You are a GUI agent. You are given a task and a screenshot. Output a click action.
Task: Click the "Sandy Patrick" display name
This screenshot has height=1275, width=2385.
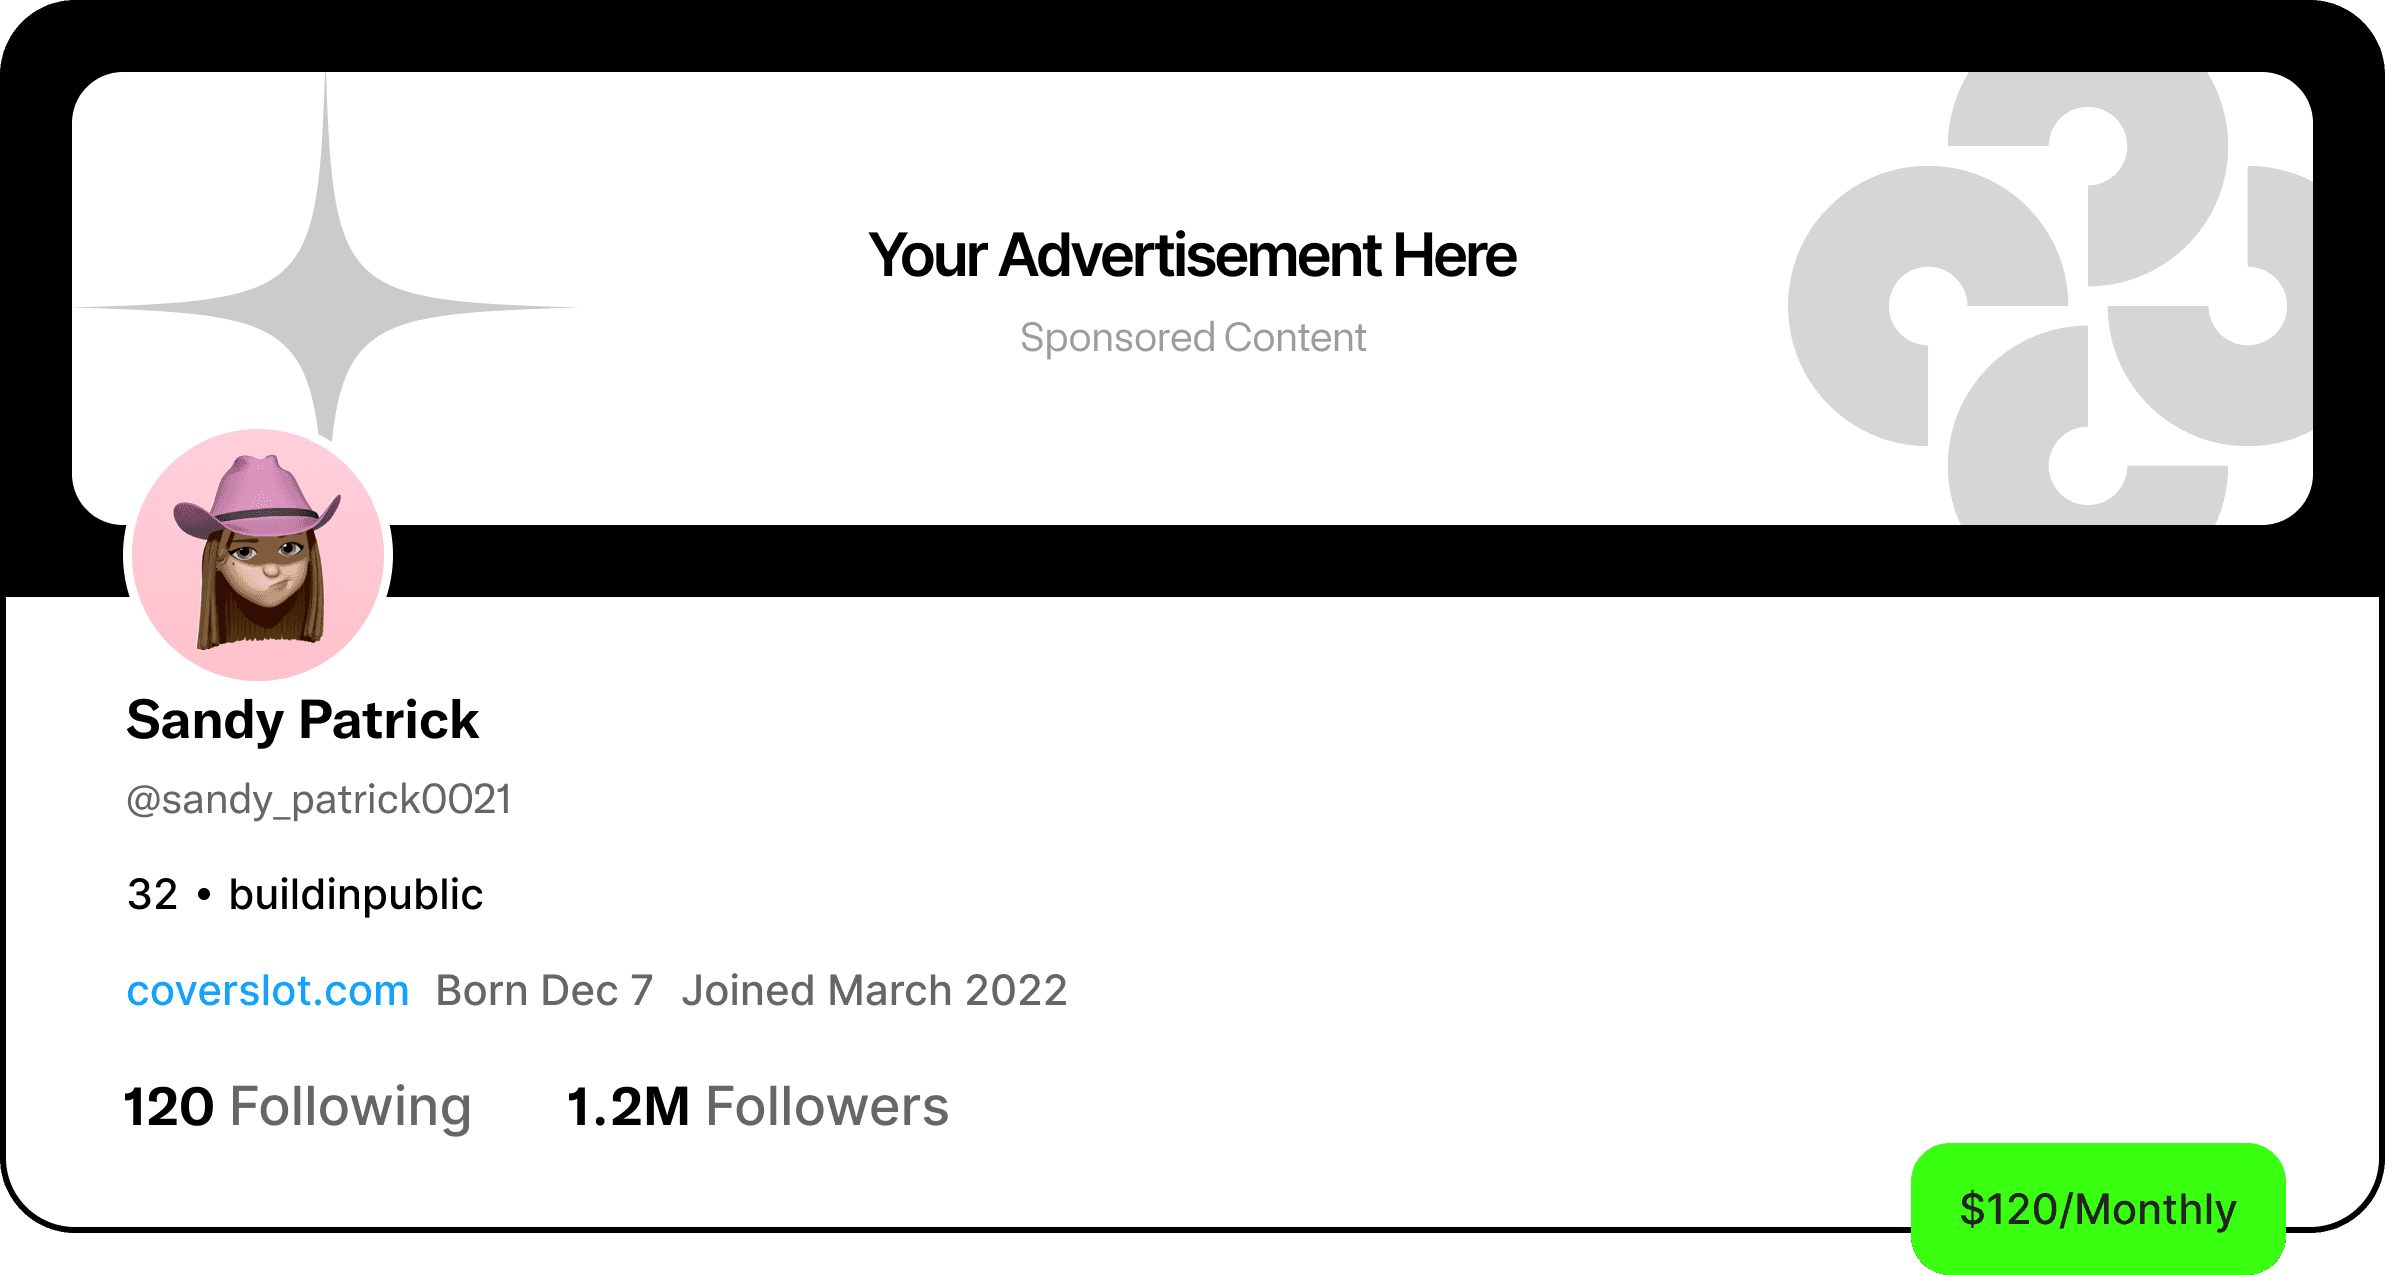(x=302, y=720)
